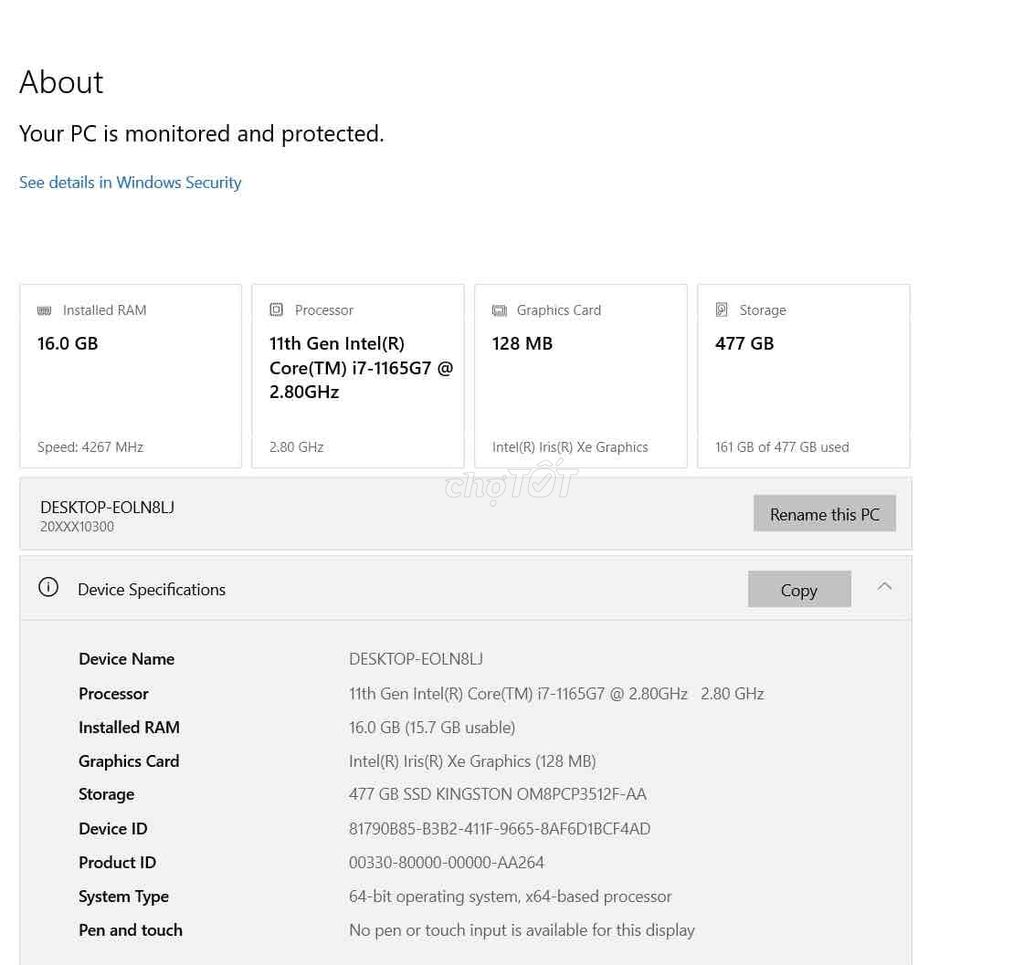Image resolution: width=1024 pixels, height=965 pixels.
Task: Click the "Device ID" row label
Action: (x=113, y=829)
